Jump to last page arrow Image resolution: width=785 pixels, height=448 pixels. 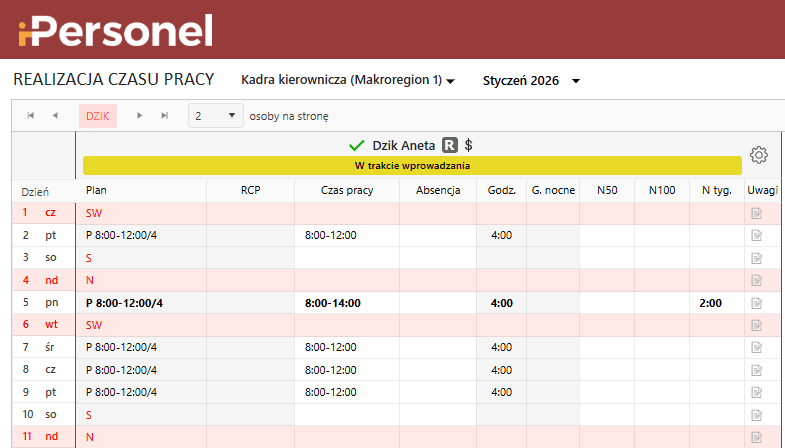[x=164, y=116]
